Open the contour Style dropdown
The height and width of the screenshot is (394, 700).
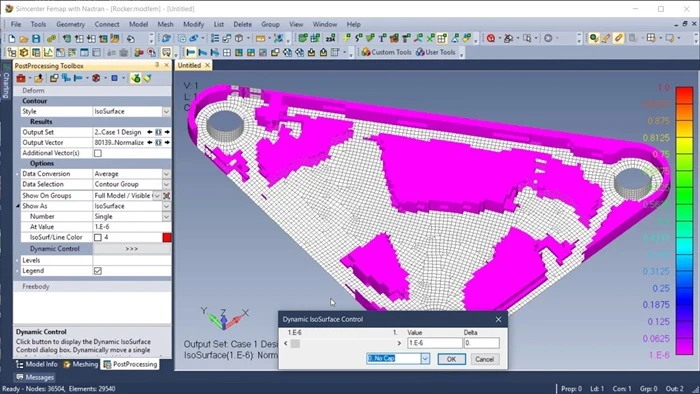tap(166, 112)
